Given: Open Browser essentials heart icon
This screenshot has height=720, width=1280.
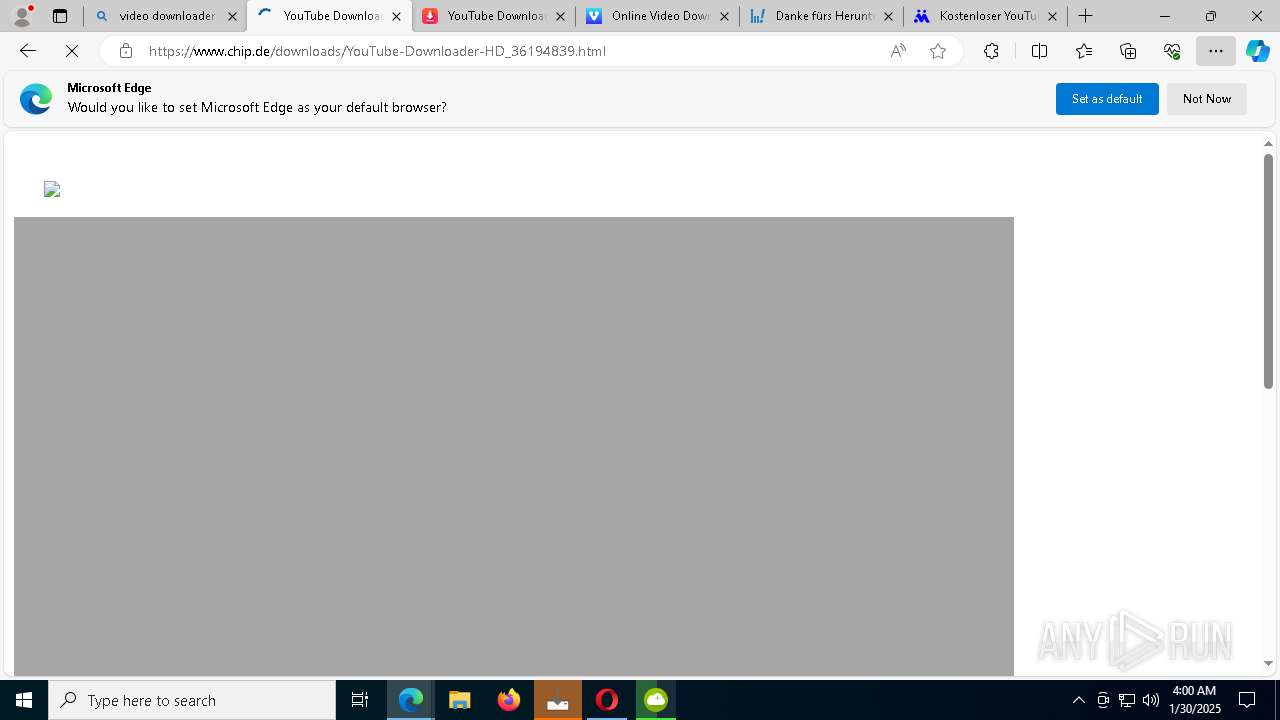Looking at the screenshot, I should click(1172, 51).
